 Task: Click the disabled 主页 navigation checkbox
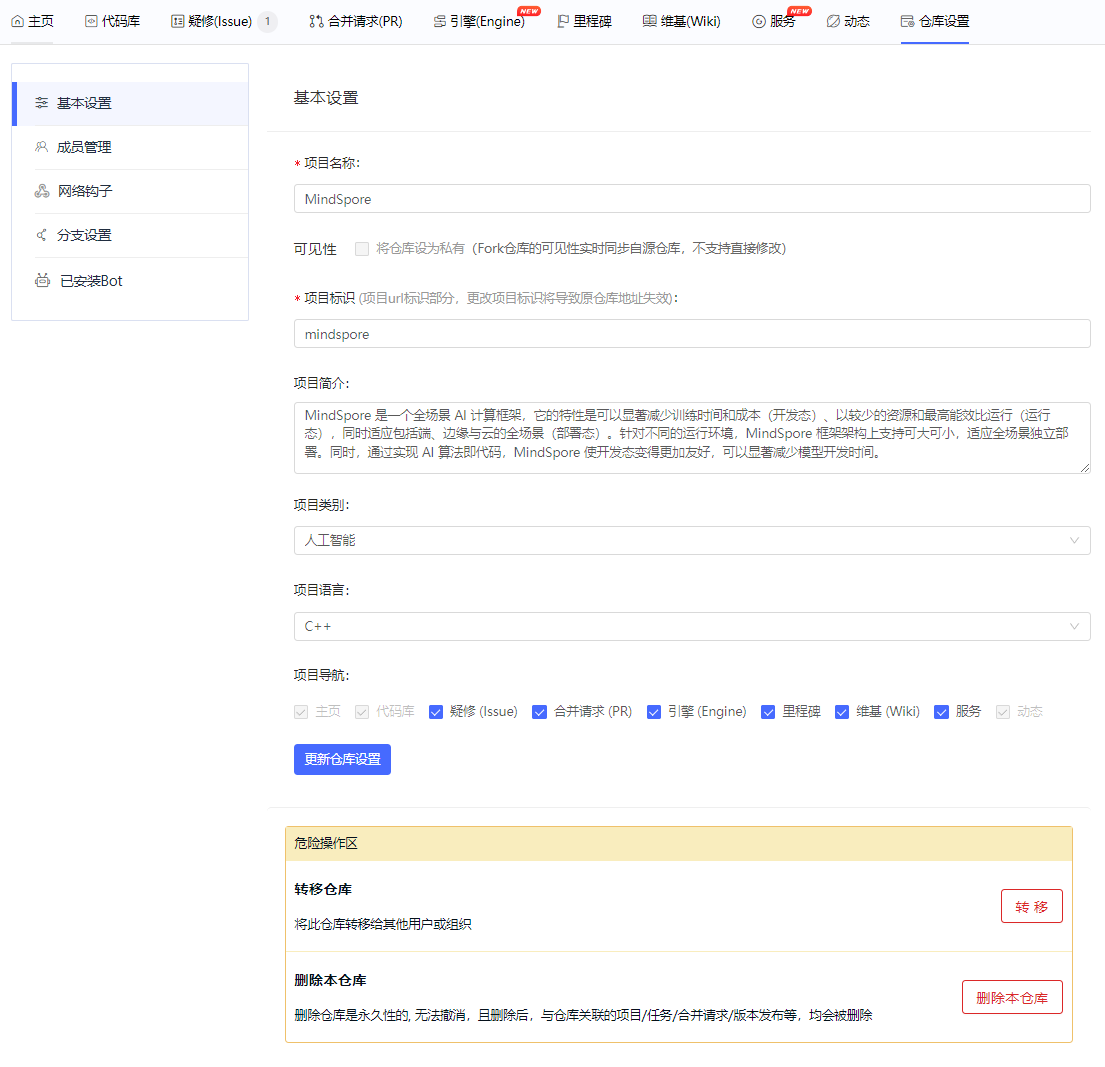coord(301,712)
